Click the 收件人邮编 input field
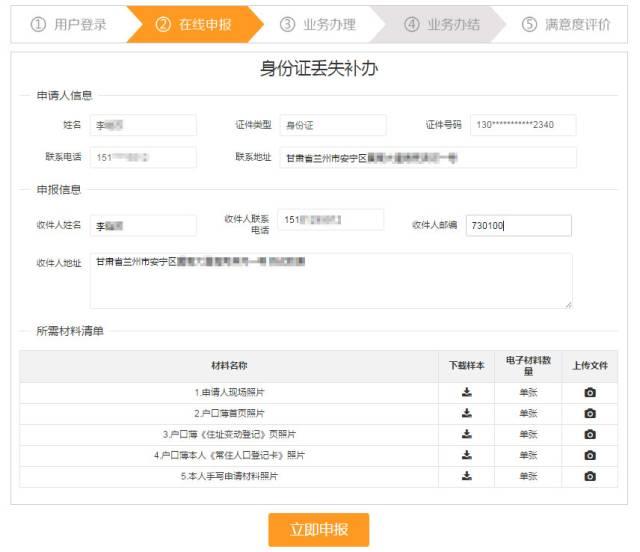This screenshot has width=640, height=552. [x=519, y=226]
